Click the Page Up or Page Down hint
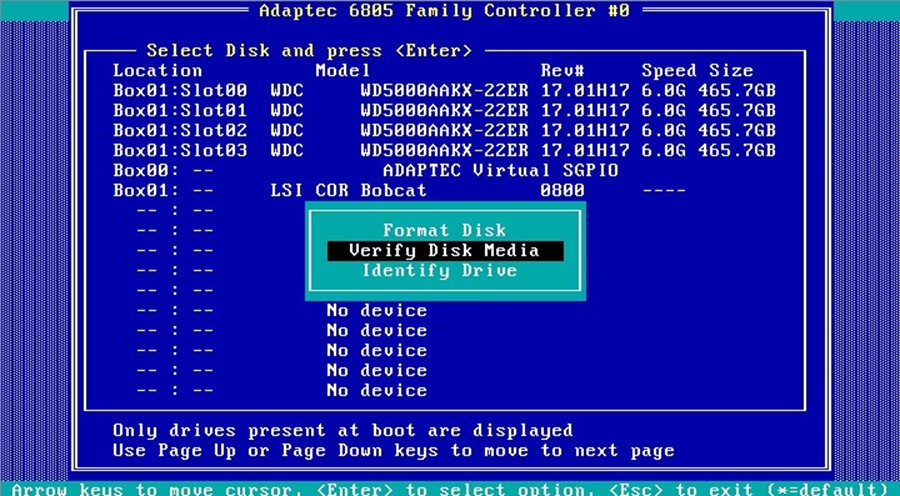 pos(393,451)
